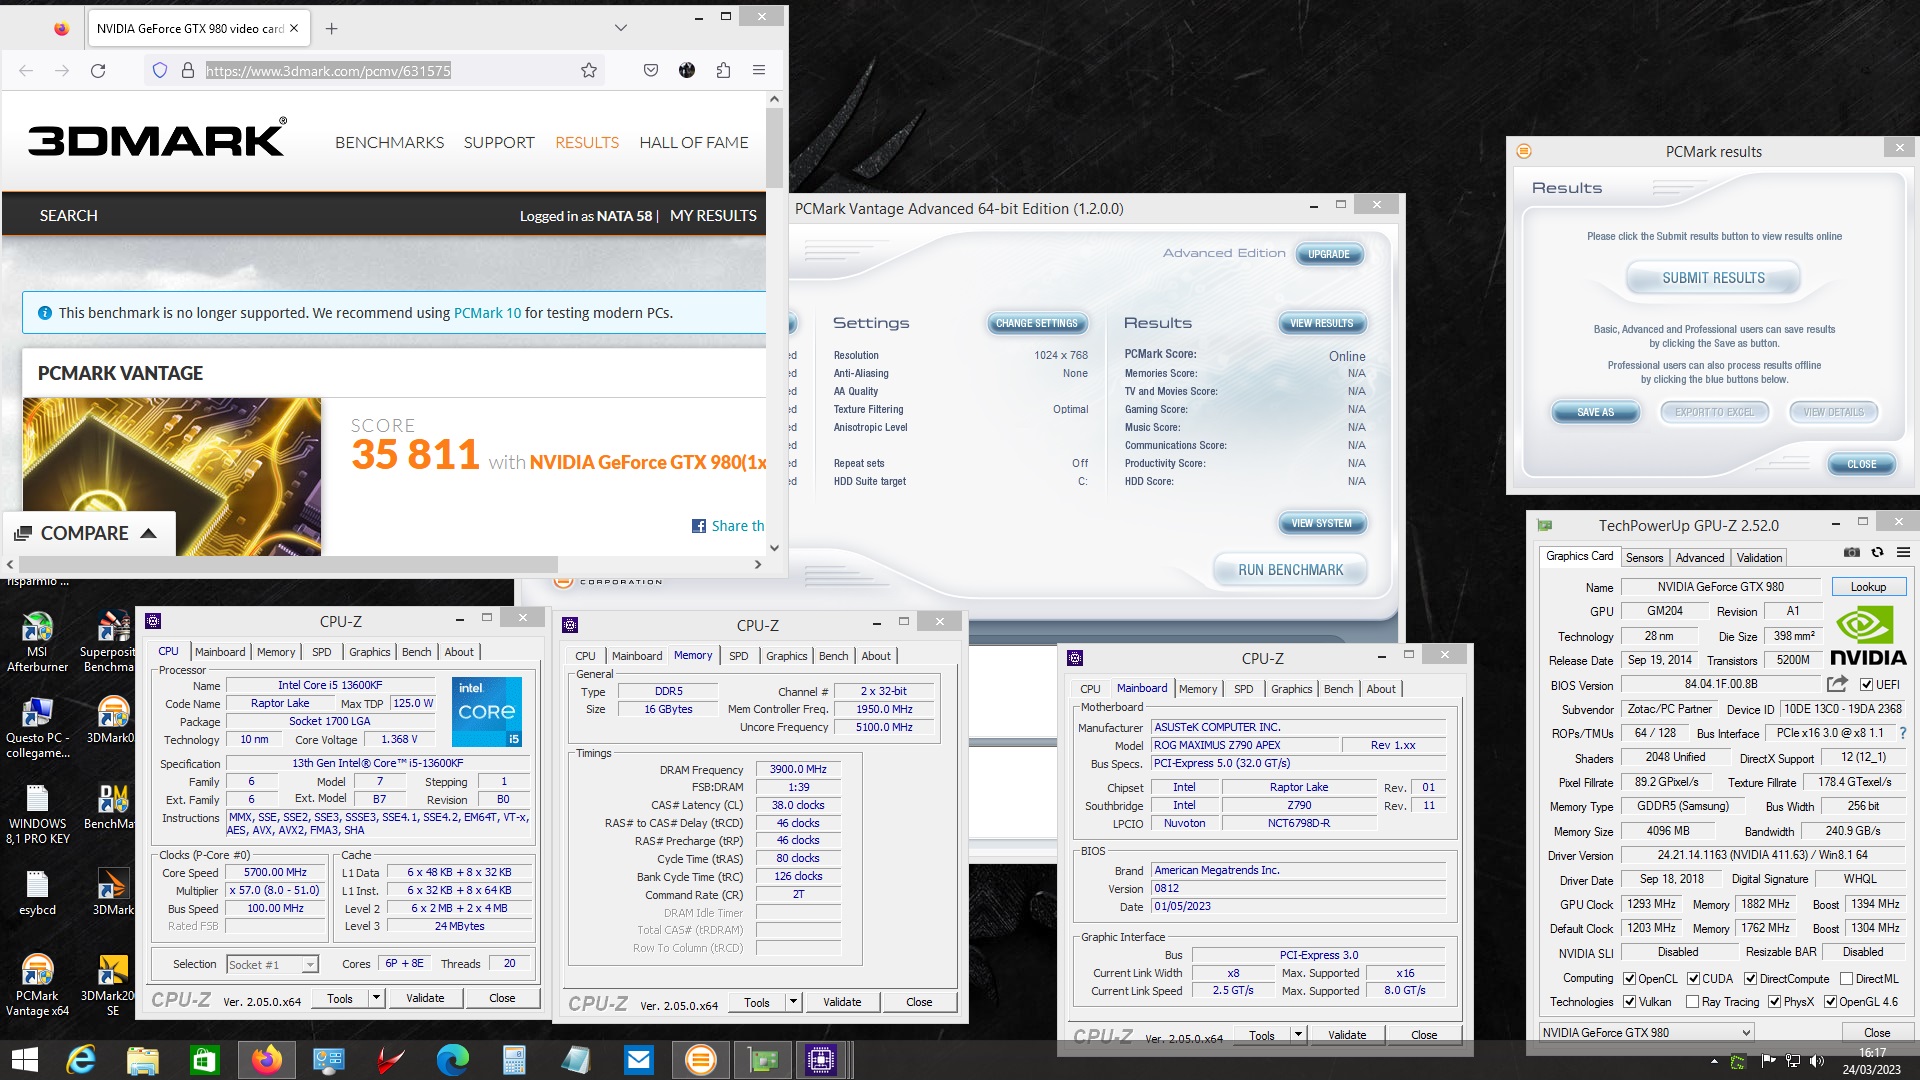Screen dimensions: 1920x1080
Task: Bookmark this page with the star icon
Action: (589, 70)
